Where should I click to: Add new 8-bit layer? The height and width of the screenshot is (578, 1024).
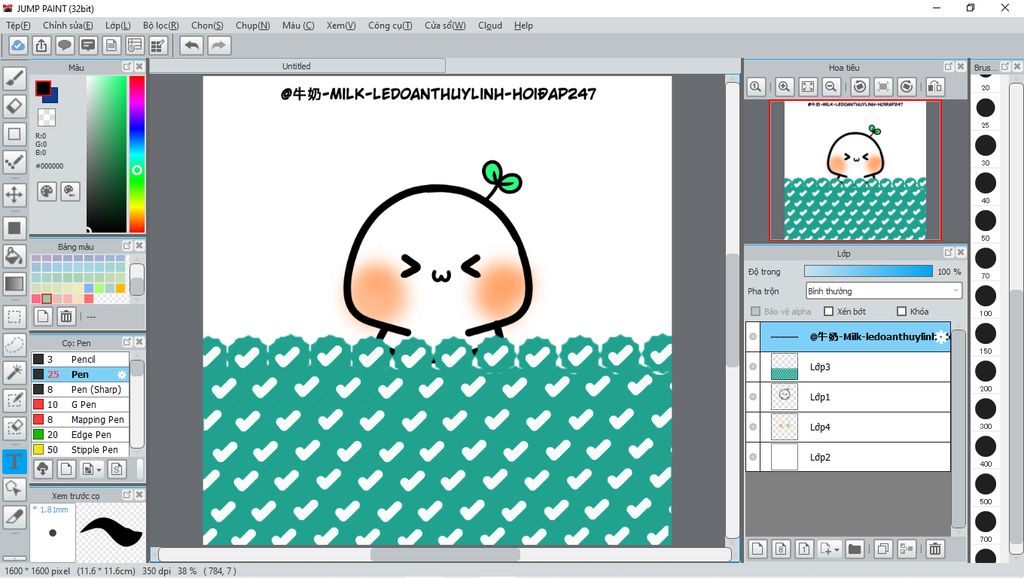[781, 549]
